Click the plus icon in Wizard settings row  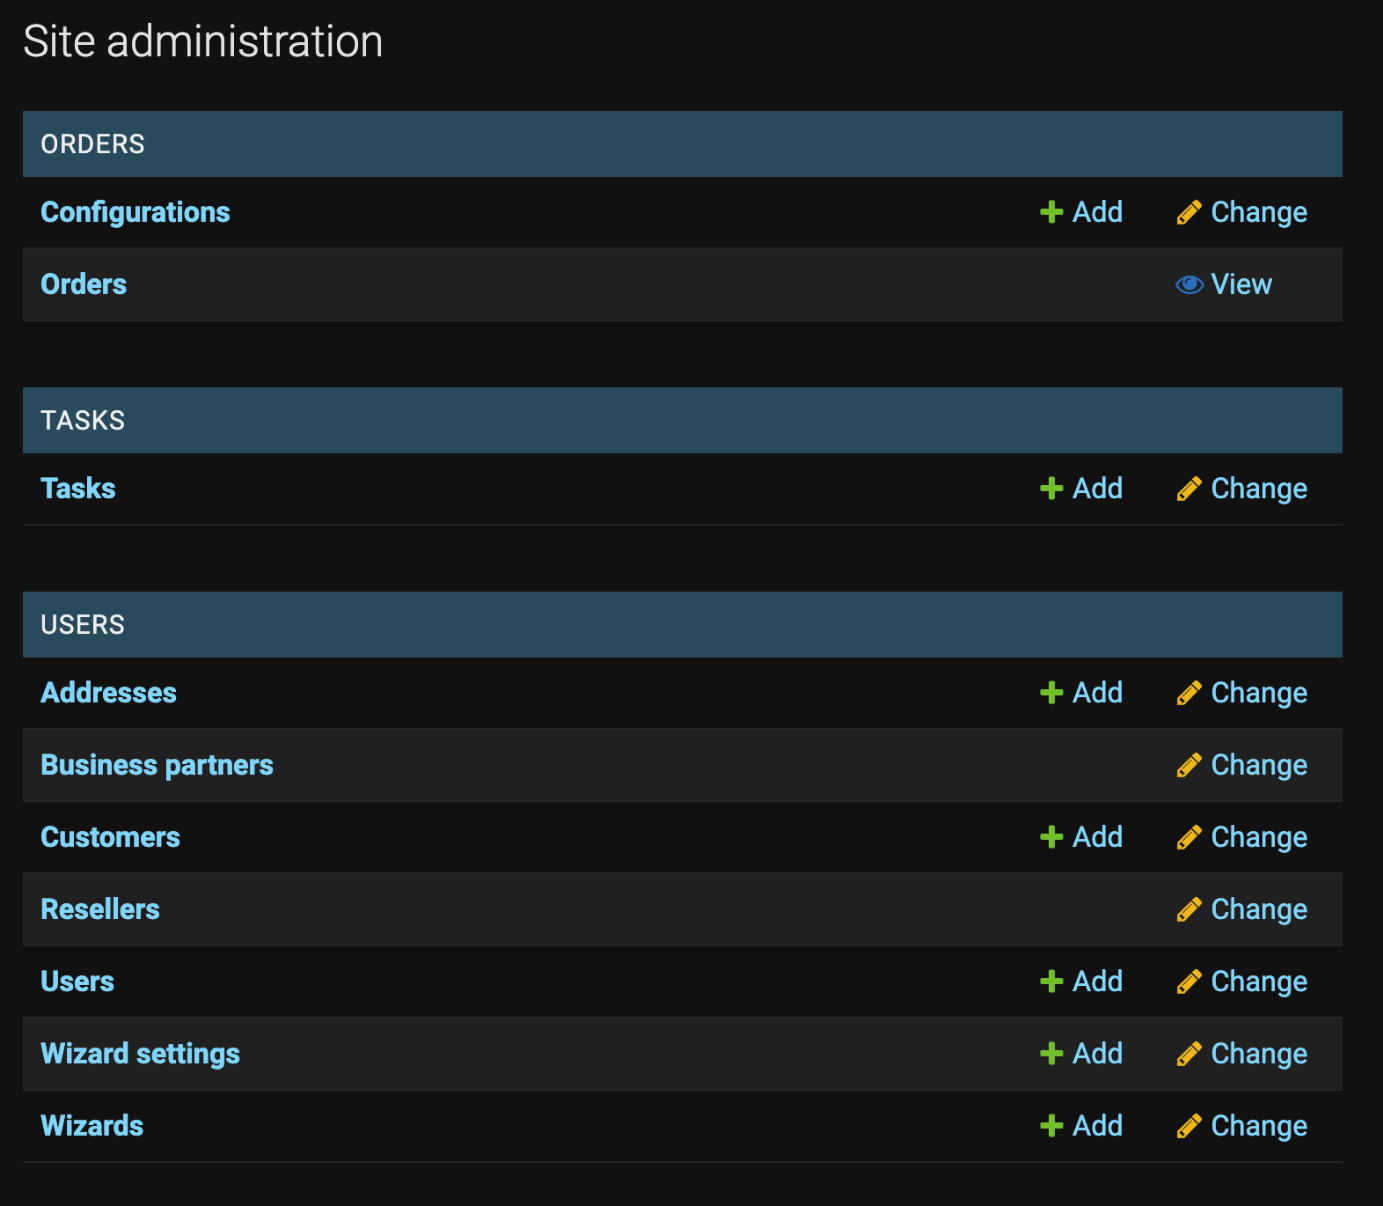(1051, 1053)
